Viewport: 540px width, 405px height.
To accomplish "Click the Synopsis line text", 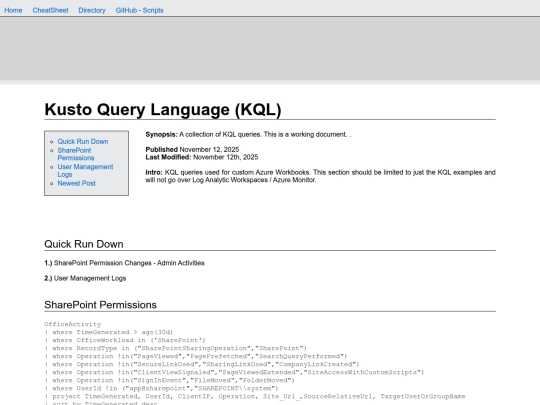I will pyautogui.click(x=248, y=134).
